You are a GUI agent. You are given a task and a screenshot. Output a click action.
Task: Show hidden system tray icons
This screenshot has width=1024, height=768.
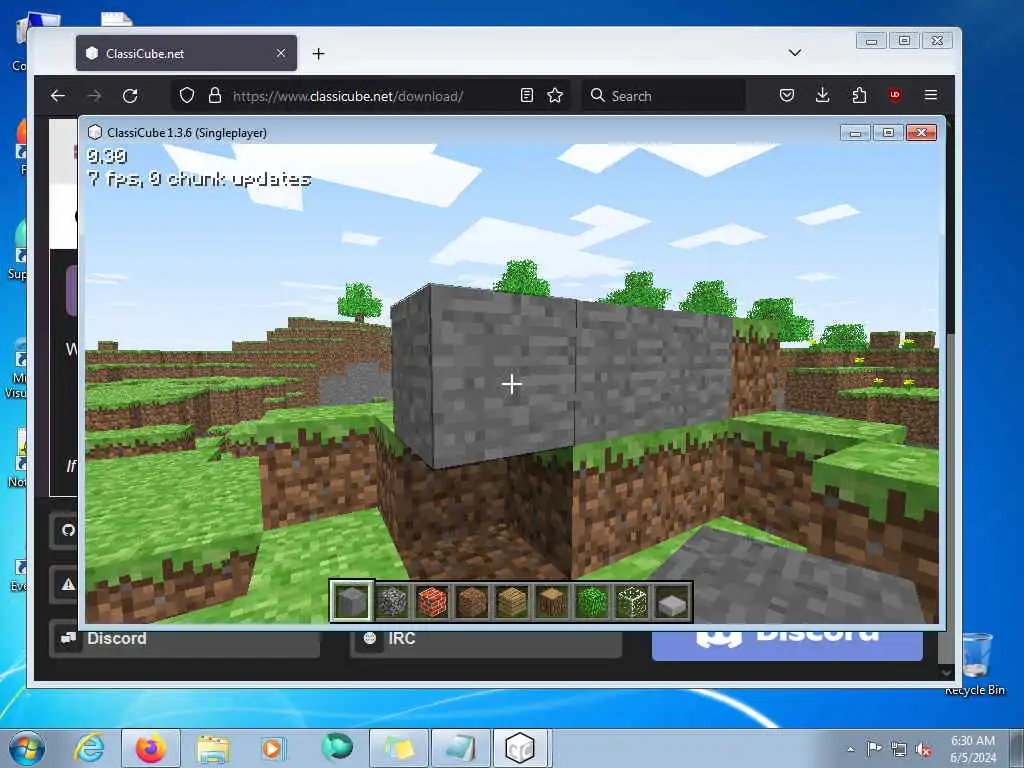[x=850, y=749]
